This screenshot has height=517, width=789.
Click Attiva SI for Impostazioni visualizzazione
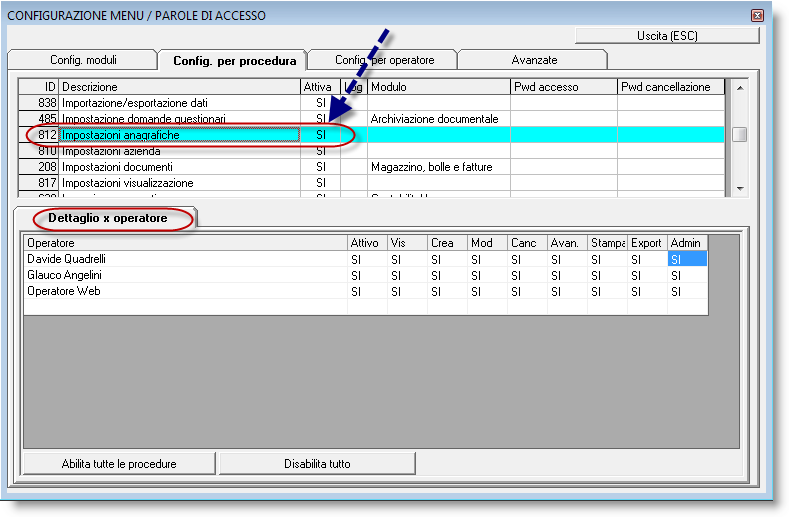(321, 183)
